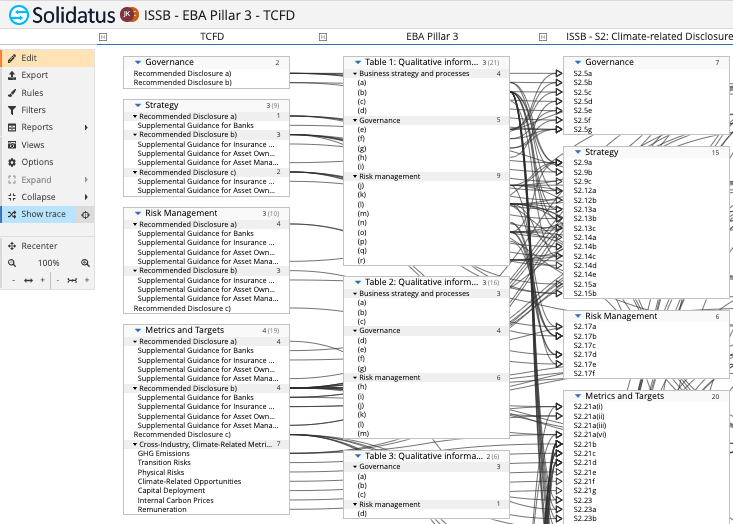This screenshot has width=733, height=524.
Task: Select Recommended Disclosure c) under Risk Management
Action: 182,309
